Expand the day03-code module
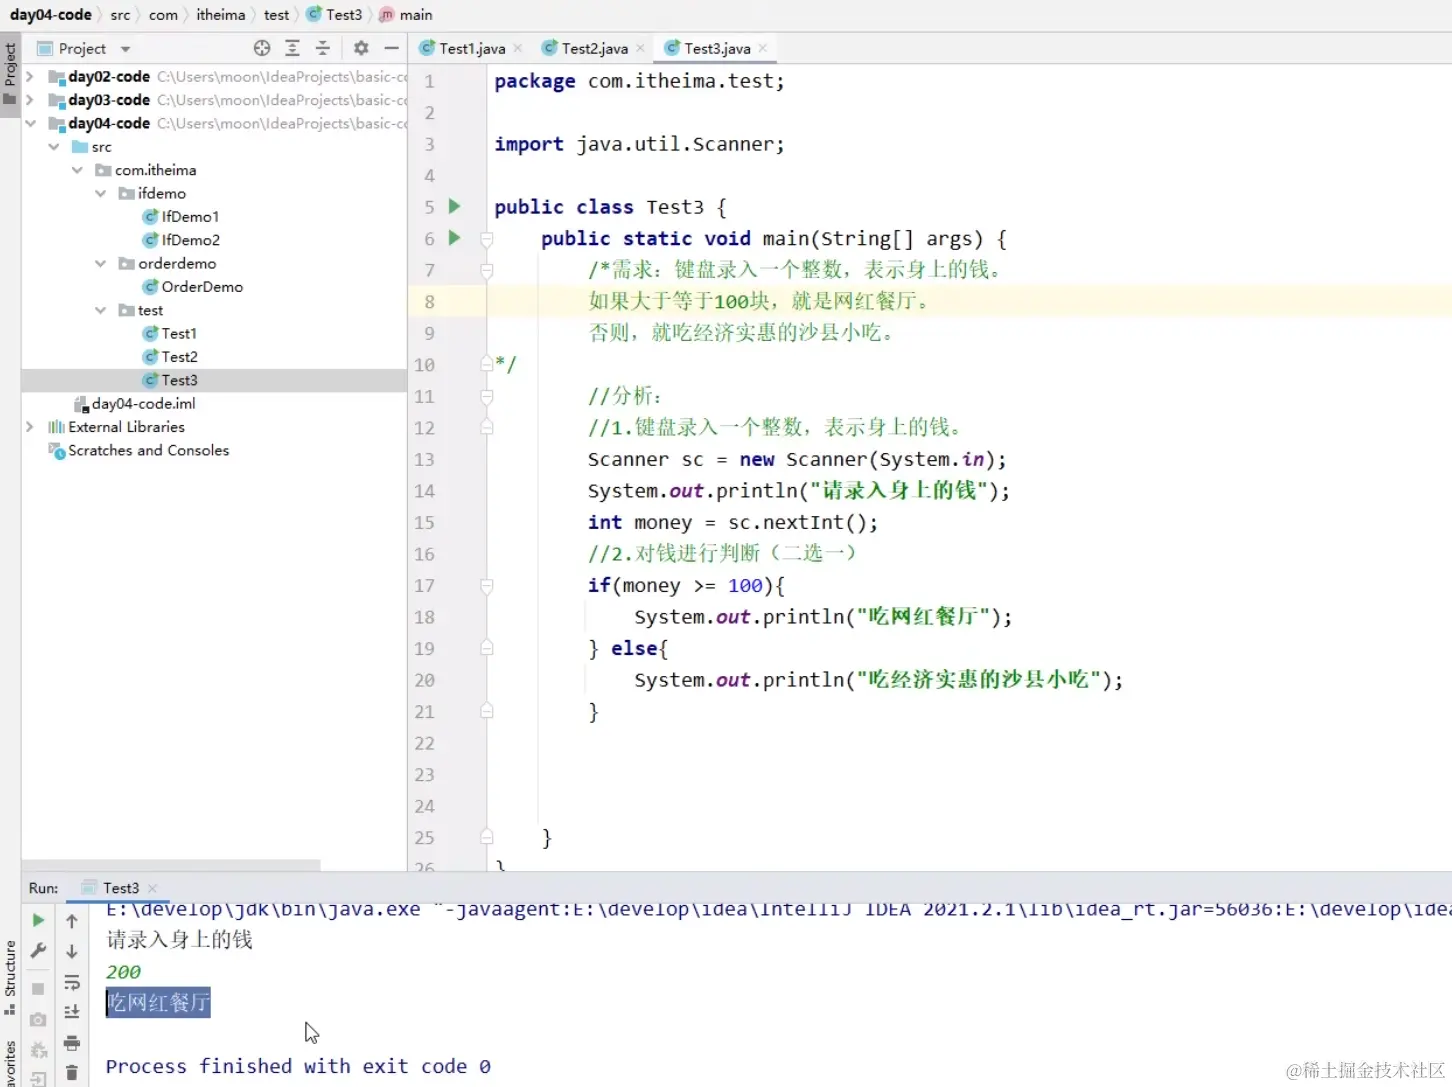The height and width of the screenshot is (1087, 1452). 30,99
